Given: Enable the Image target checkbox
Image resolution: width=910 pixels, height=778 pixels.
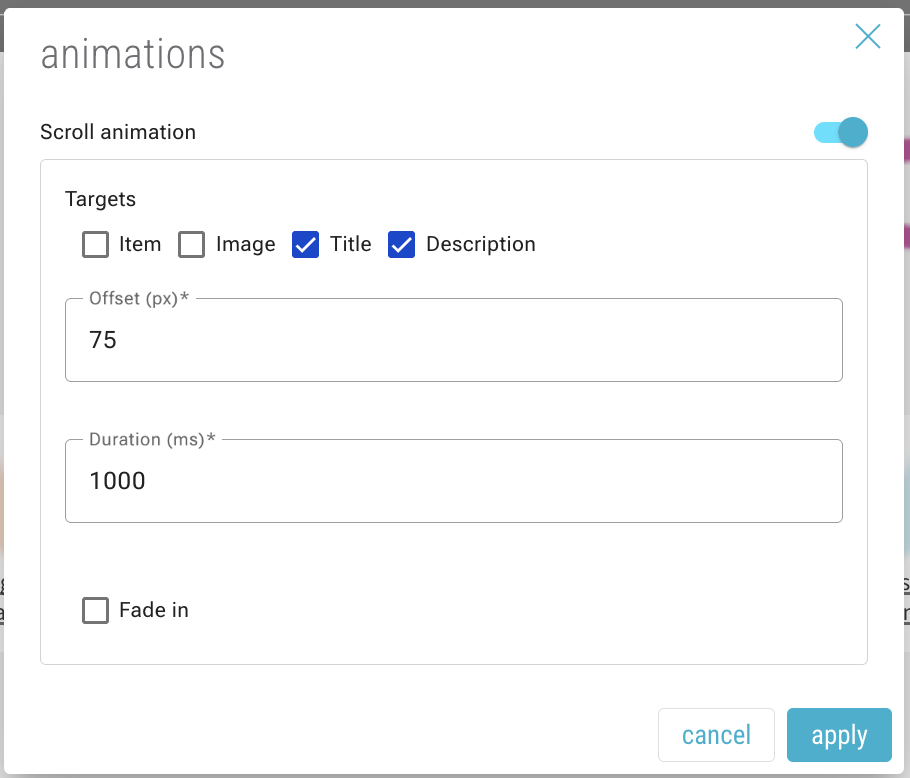Looking at the screenshot, I should click(x=191, y=245).
